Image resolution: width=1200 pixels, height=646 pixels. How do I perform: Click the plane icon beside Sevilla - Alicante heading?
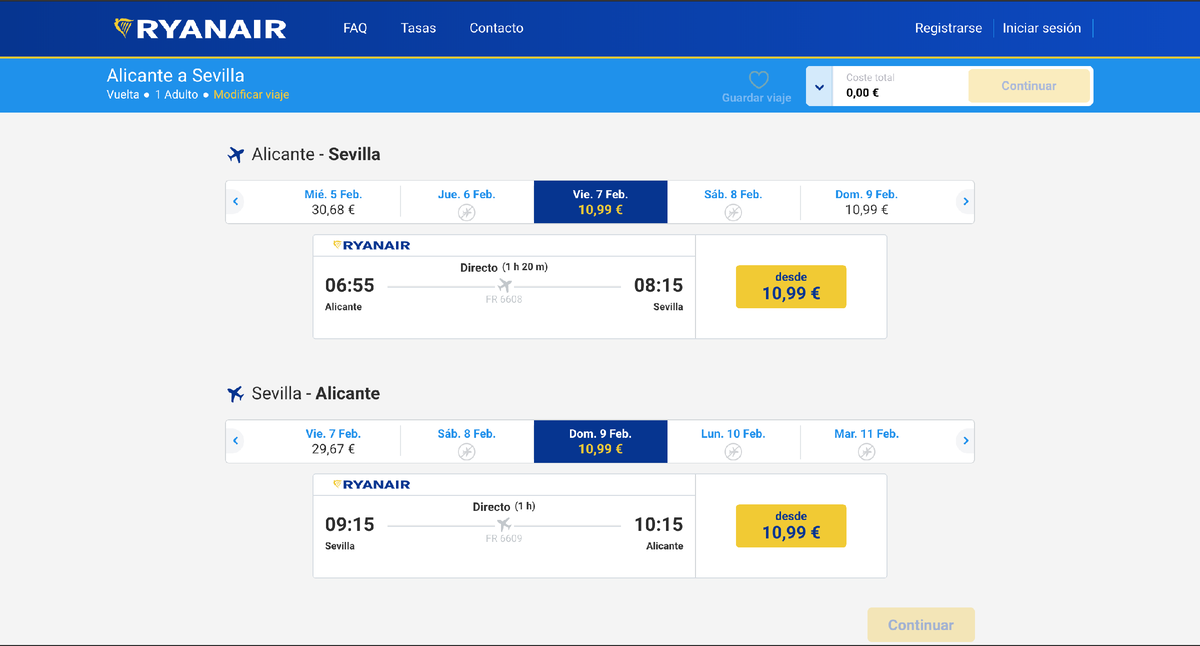tap(236, 394)
